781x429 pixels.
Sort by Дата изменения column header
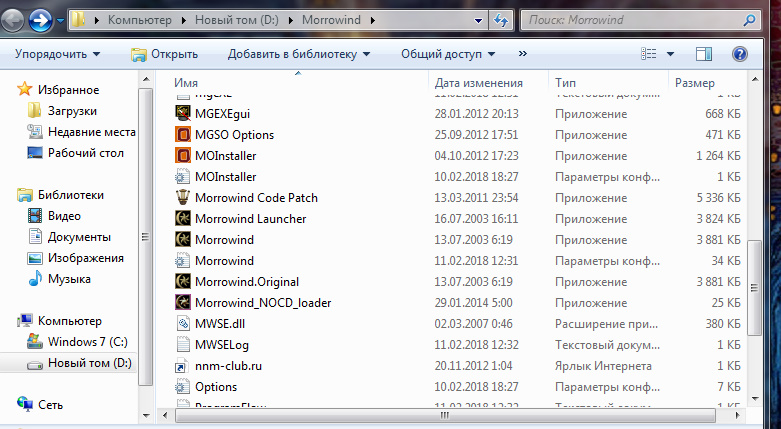(x=488, y=83)
